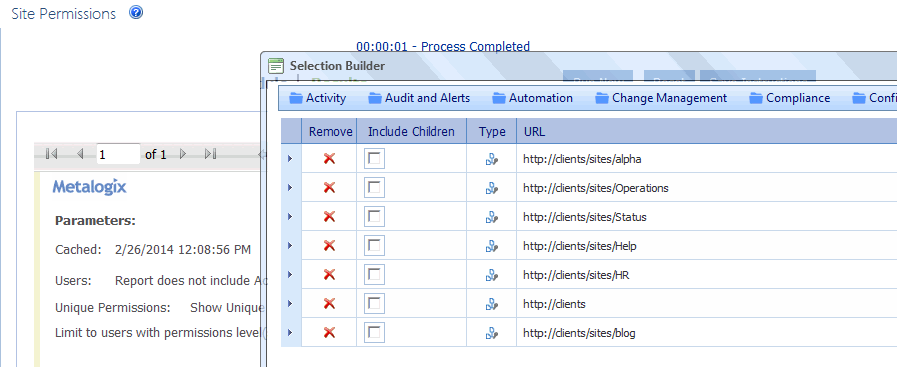Click the type icon for sites/Operations
The height and width of the screenshot is (367, 897).
pos(491,188)
